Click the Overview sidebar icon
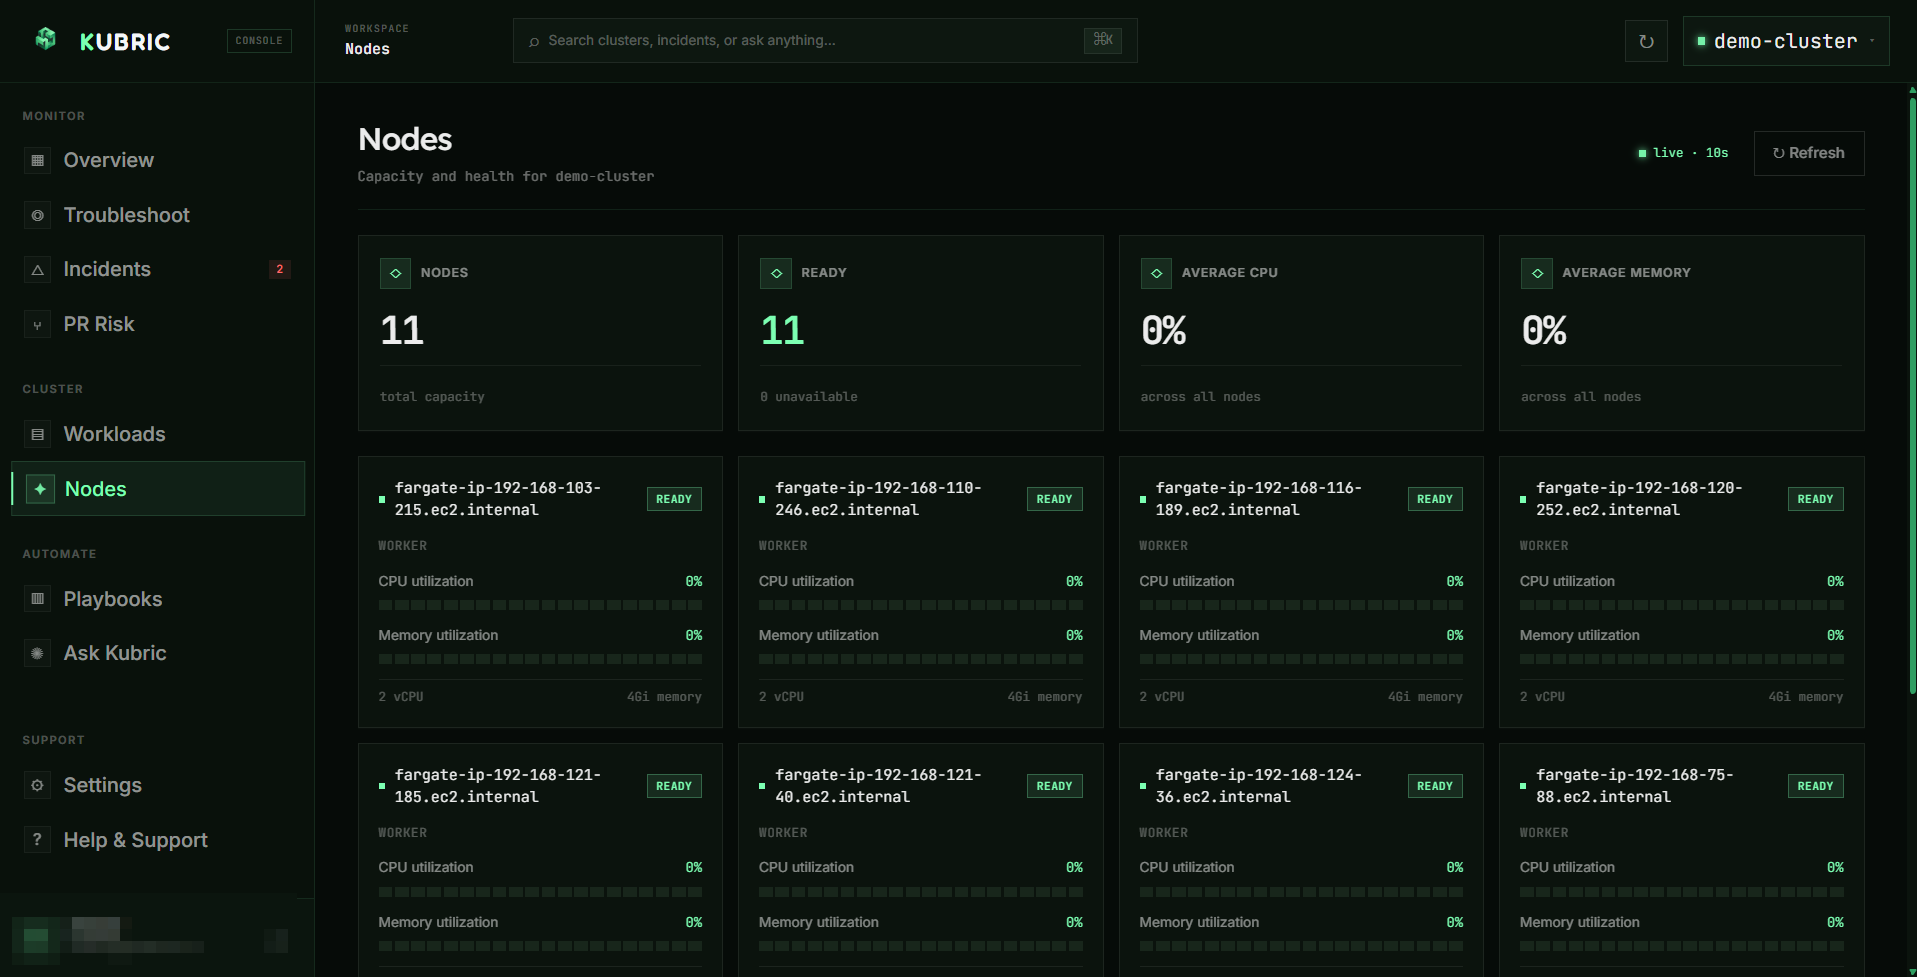Image resolution: width=1917 pixels, height=977 pixels. click(38, 160)
